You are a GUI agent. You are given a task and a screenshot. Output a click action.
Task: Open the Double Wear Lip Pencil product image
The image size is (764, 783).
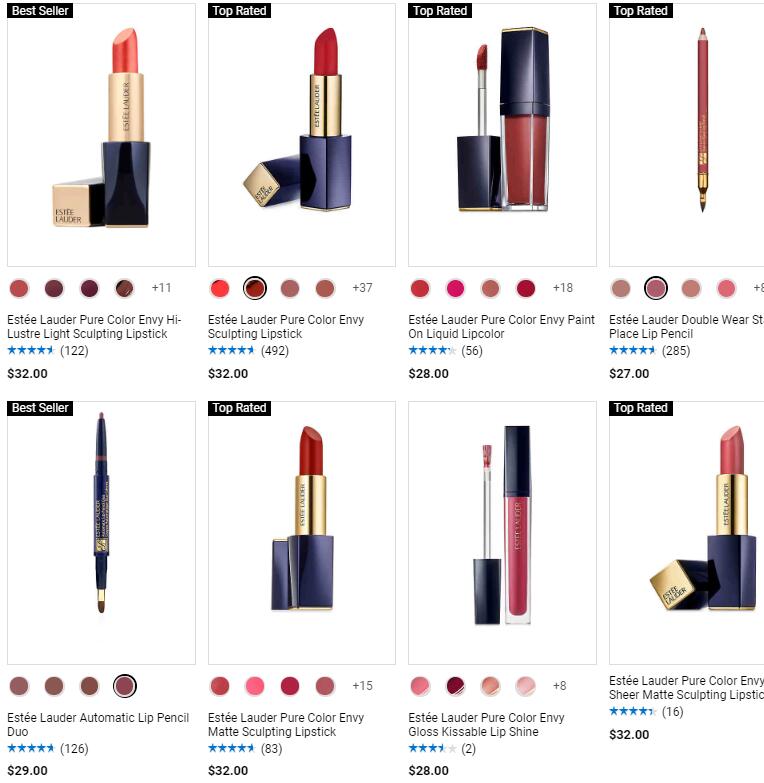[x=687, y=135]
